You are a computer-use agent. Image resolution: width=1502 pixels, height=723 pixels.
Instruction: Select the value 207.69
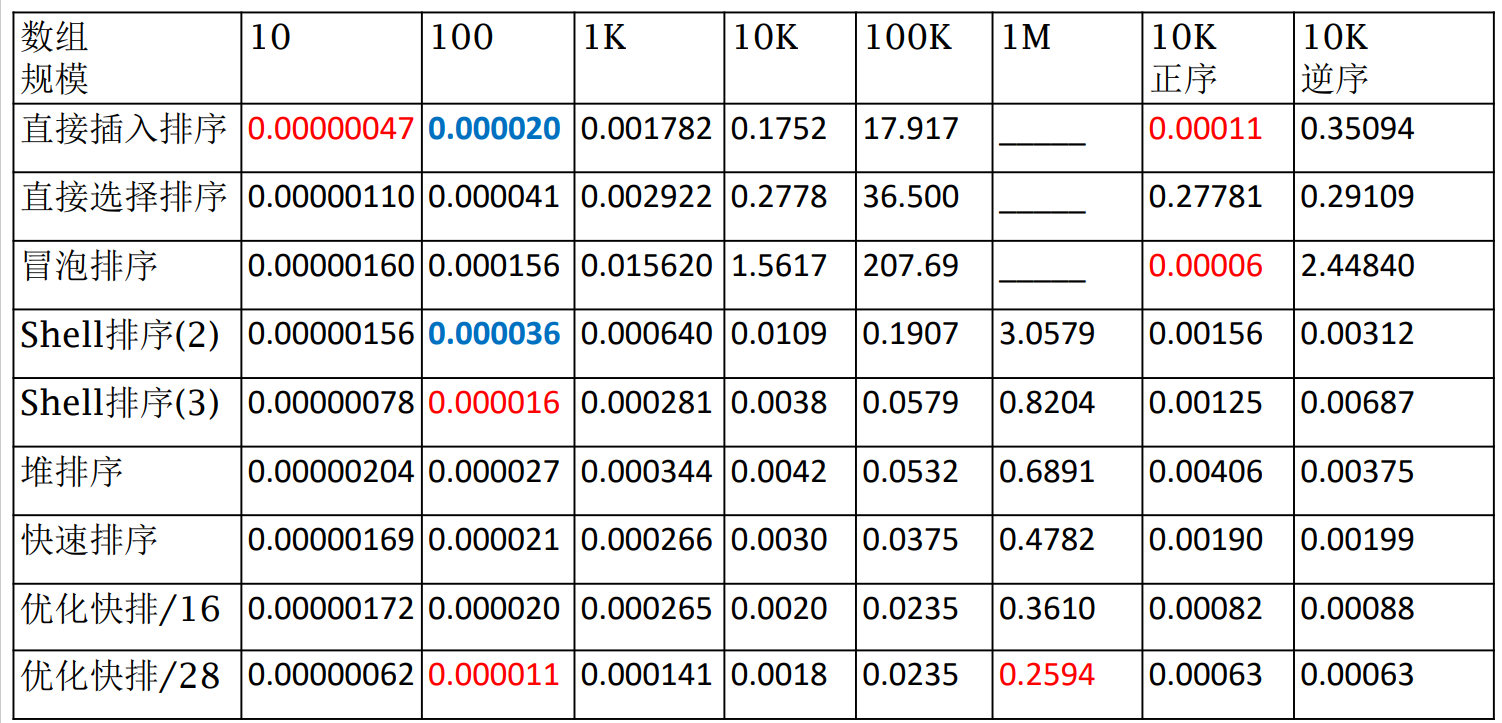[911, 266]
